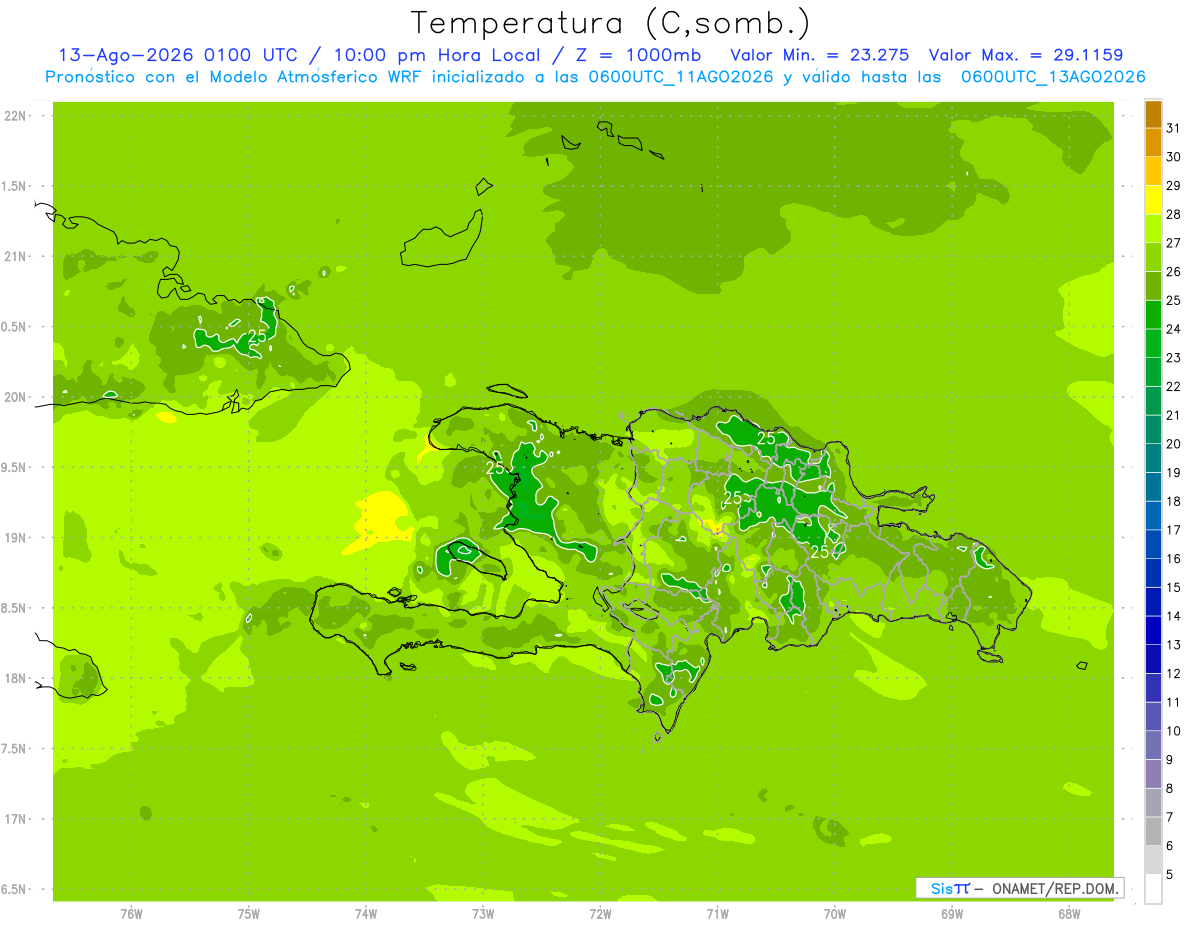Click the '70W' longitude label
The height and width of the screenshot is (927, 1200).
[x=834, y=914]
